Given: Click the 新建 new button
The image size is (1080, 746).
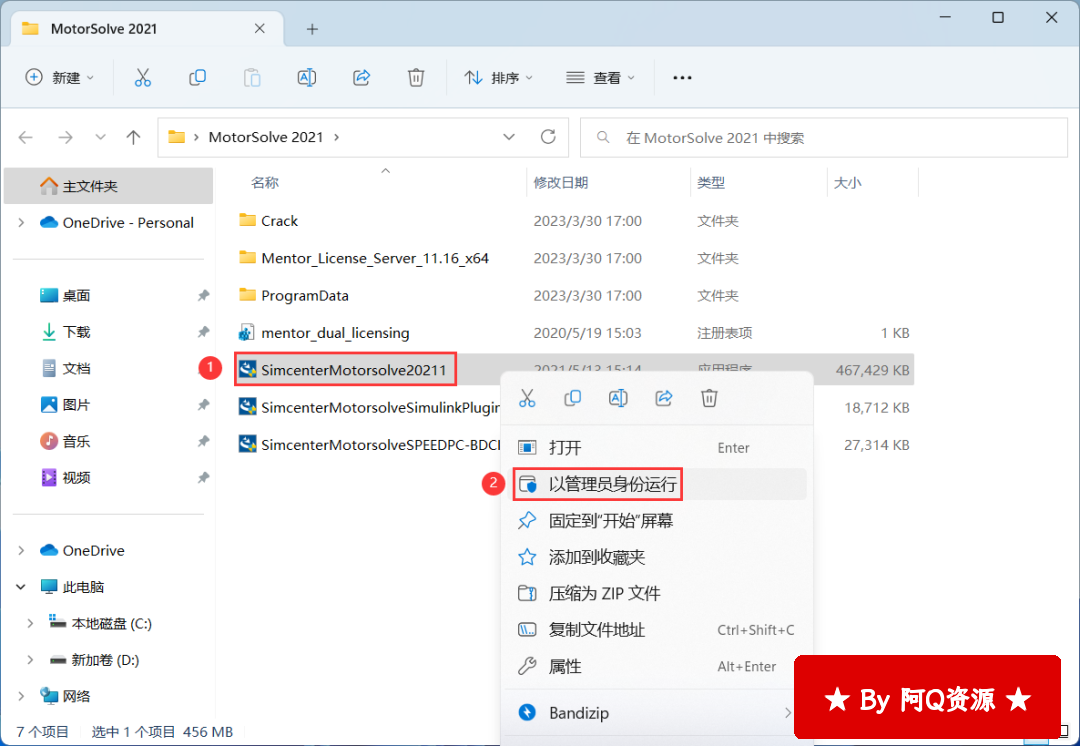Looking at the screenshot, I should click(x=60, y=77).
